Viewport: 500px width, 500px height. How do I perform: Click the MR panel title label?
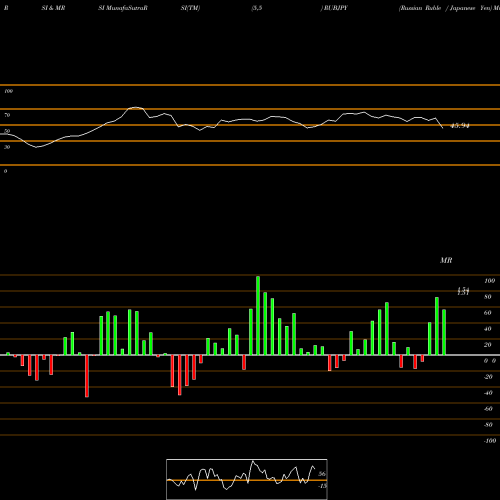tap(446, 260)
